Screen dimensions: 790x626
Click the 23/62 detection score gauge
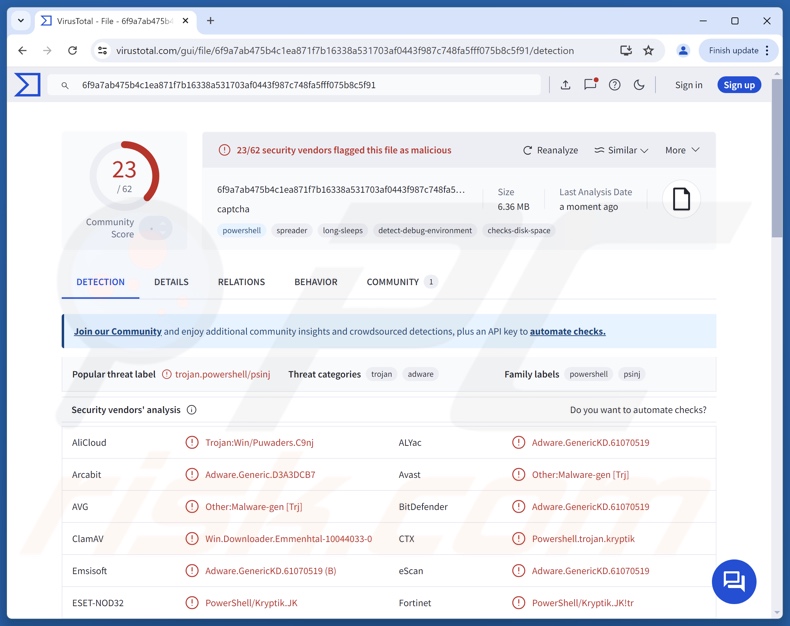click(x=124, y=174)
